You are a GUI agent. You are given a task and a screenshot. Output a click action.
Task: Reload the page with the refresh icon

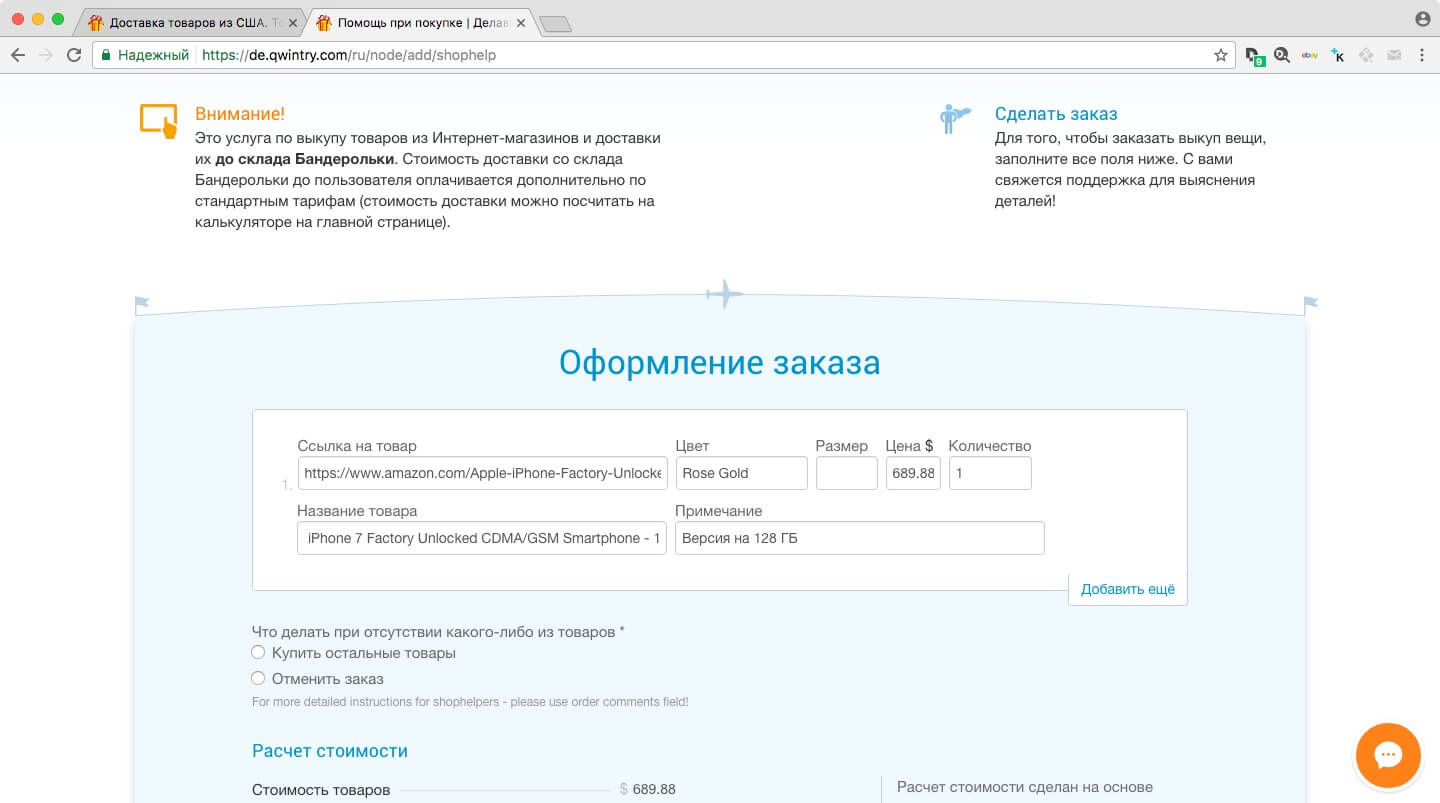pyautogui.click(x=74, y=56)
